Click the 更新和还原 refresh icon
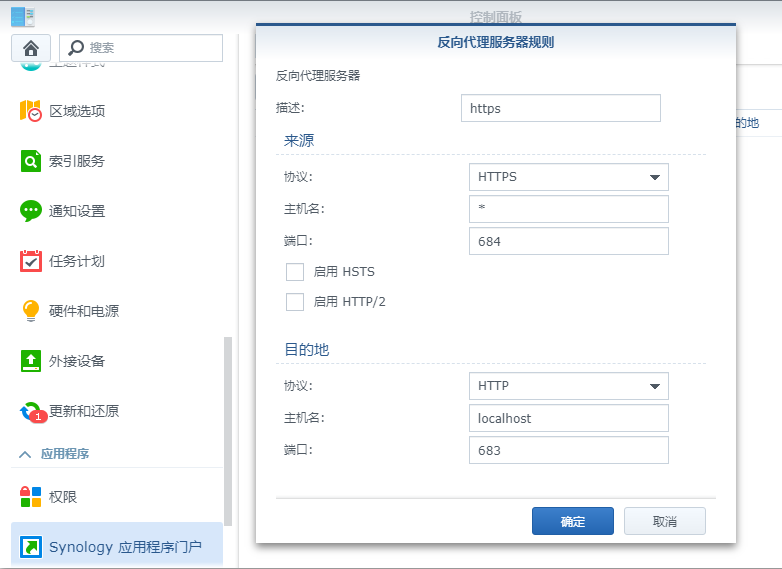782x569 pixels. coord(30,411)
